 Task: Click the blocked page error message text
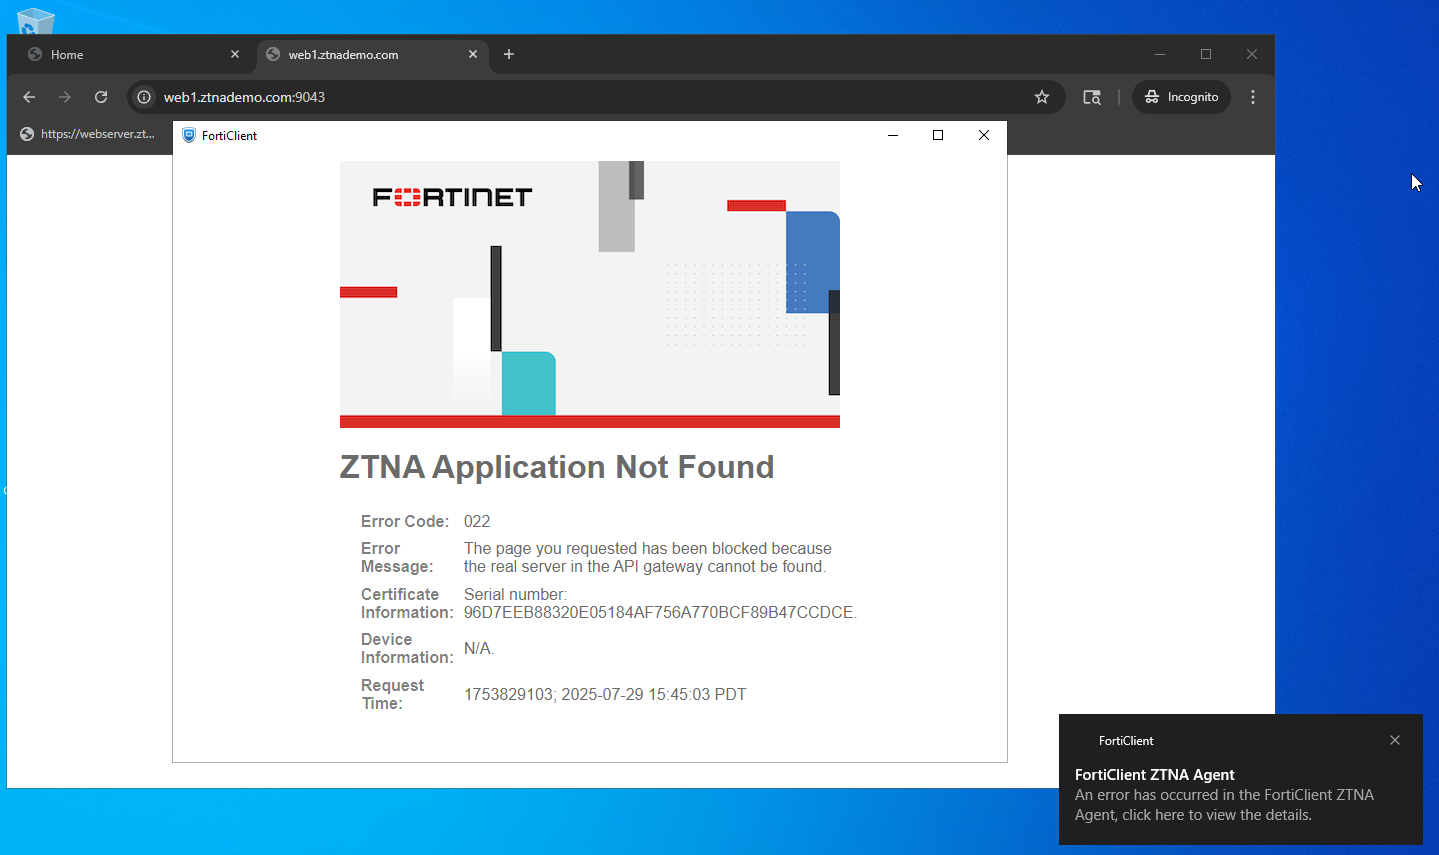tap(648, 558)
